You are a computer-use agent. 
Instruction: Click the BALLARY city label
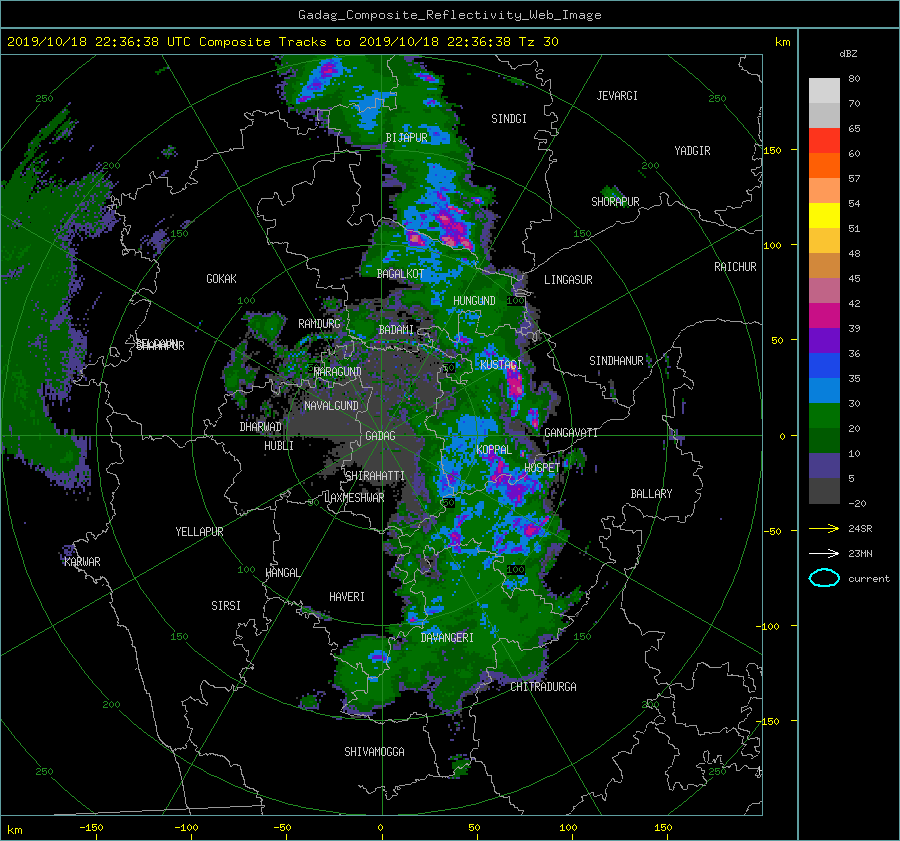(x=651, y=494)
